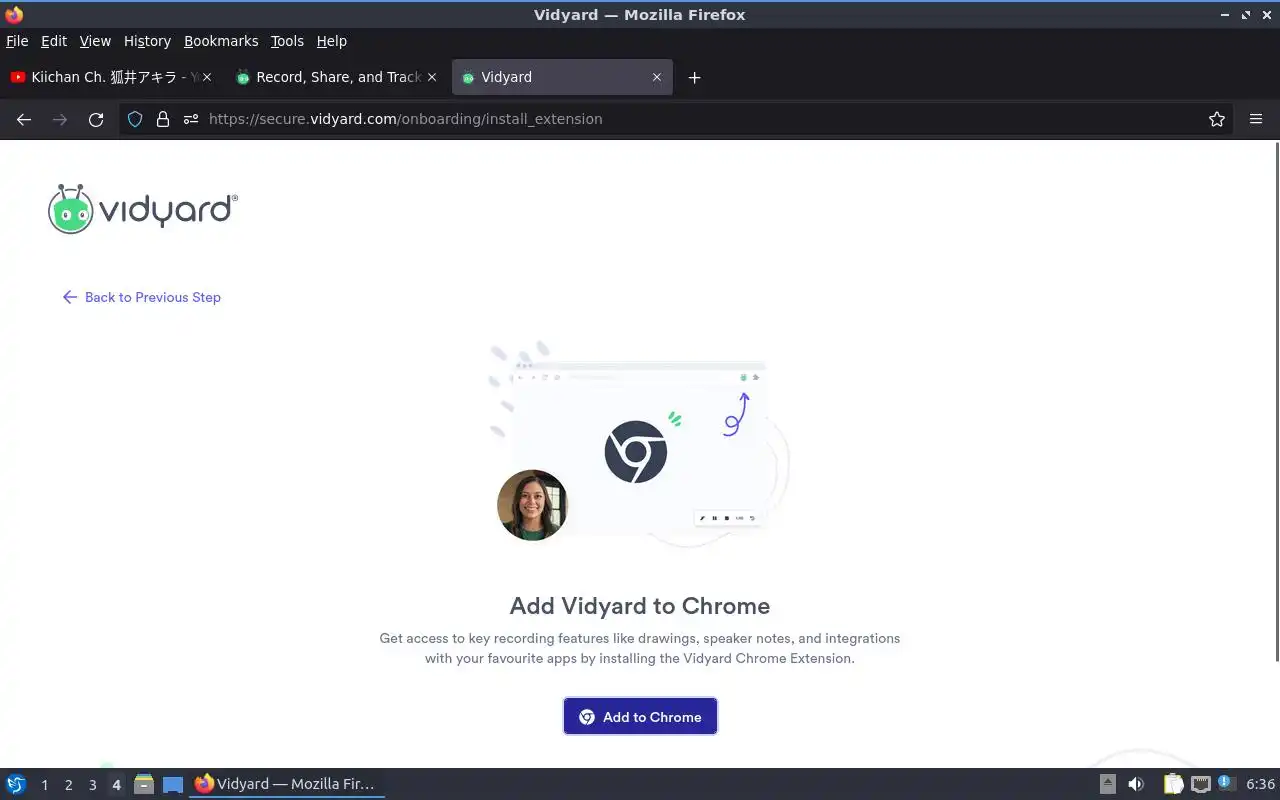The height and width of the screenshot is (800, 1280).
Task: Open the update notification tray icon
Action: click(1225, 783)
